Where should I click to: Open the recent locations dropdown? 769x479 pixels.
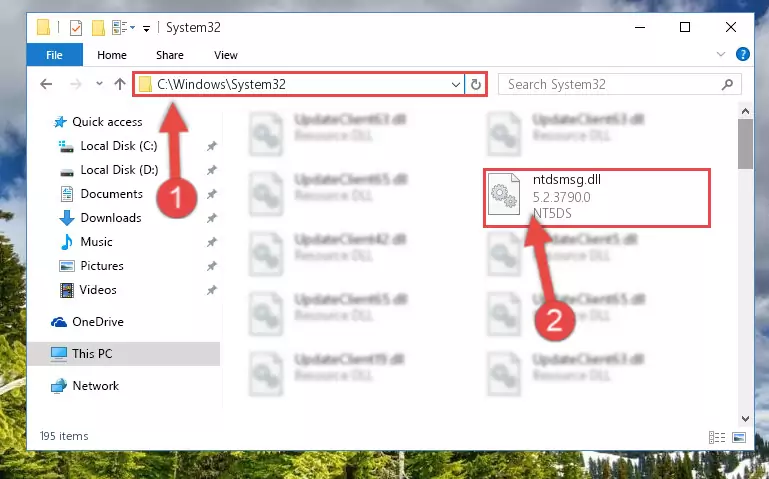click(100, 84)
